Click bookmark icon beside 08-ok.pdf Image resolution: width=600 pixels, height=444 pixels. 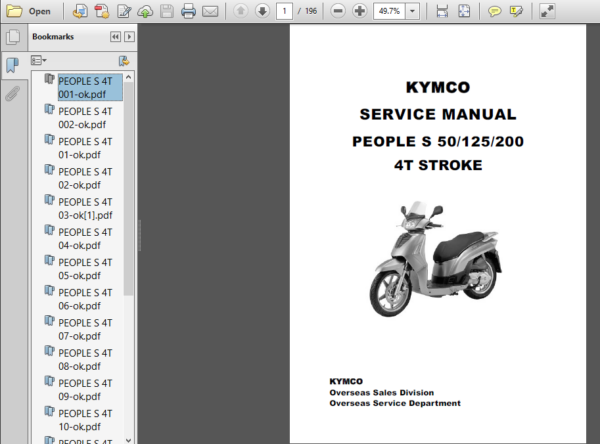[49, 351]
